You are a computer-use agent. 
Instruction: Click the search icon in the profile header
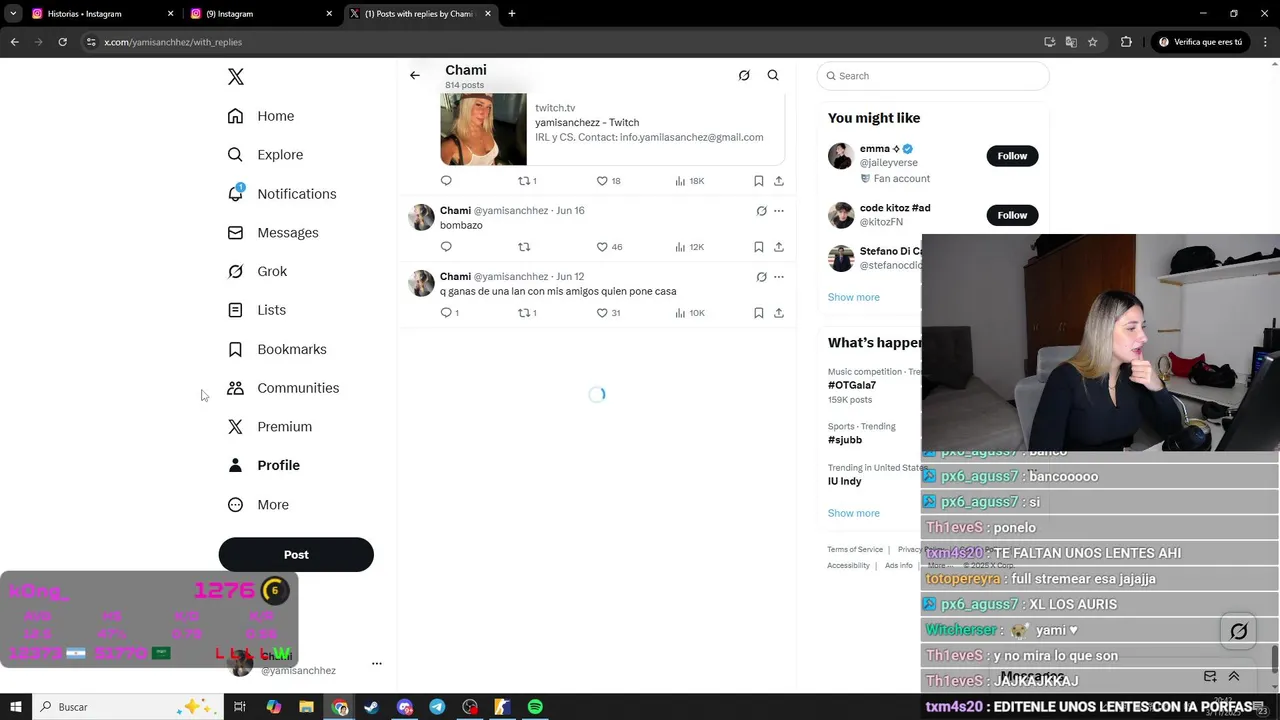773,75
